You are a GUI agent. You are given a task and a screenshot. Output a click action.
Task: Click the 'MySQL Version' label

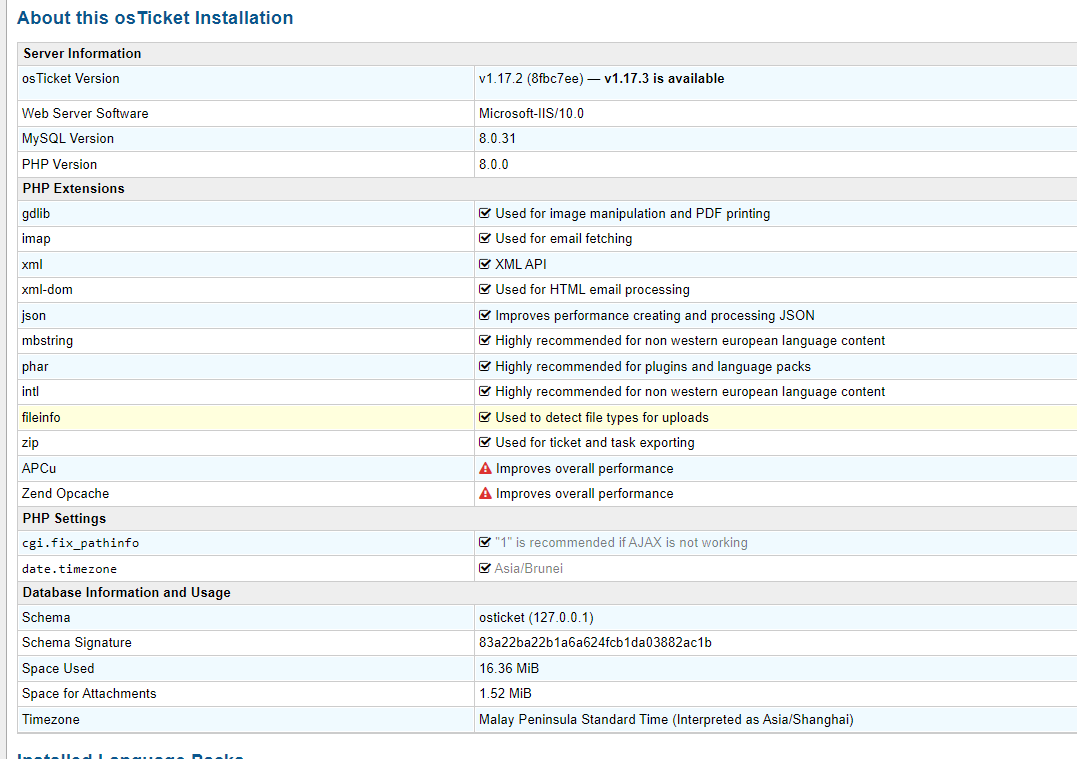[68, 139]
